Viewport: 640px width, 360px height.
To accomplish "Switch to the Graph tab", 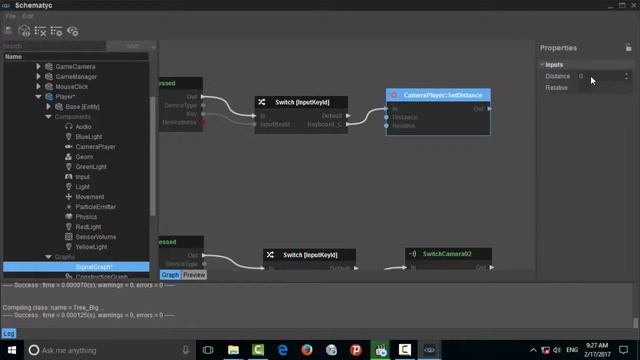I will (170, 275).
